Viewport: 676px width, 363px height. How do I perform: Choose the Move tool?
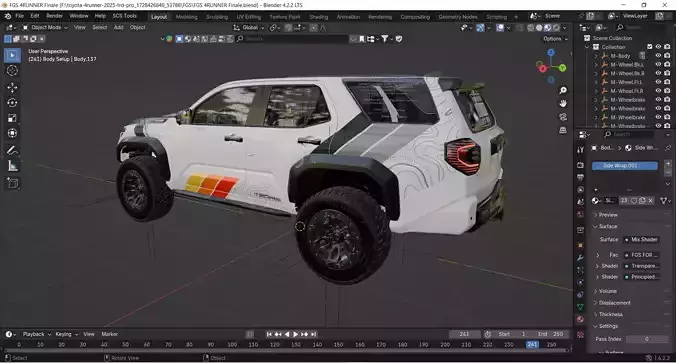[12, 88]
